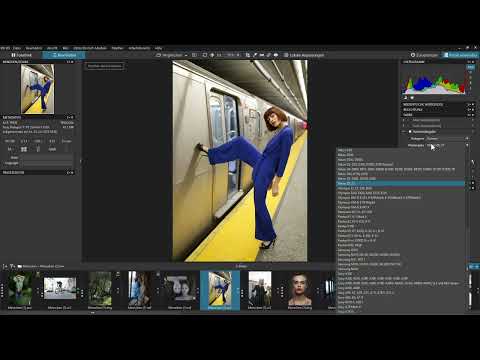
Task: Select the Horizon straighten tool icon
Action: [255, 55]
